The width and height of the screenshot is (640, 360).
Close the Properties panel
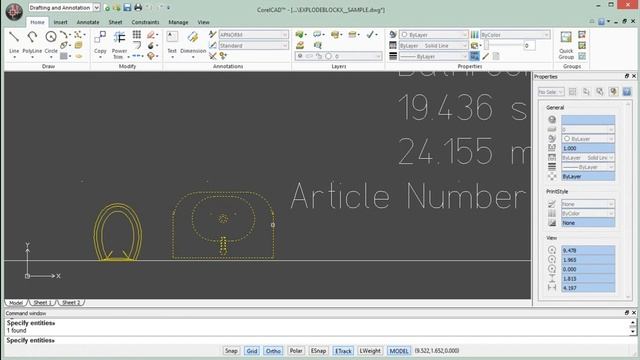pos(634,76)
